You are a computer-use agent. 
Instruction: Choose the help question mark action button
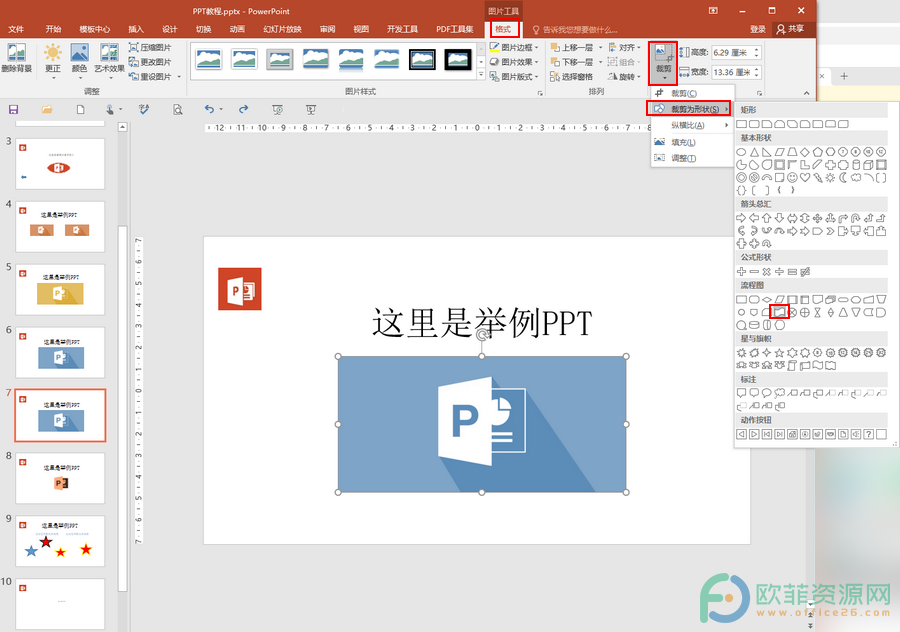(868, 434)
